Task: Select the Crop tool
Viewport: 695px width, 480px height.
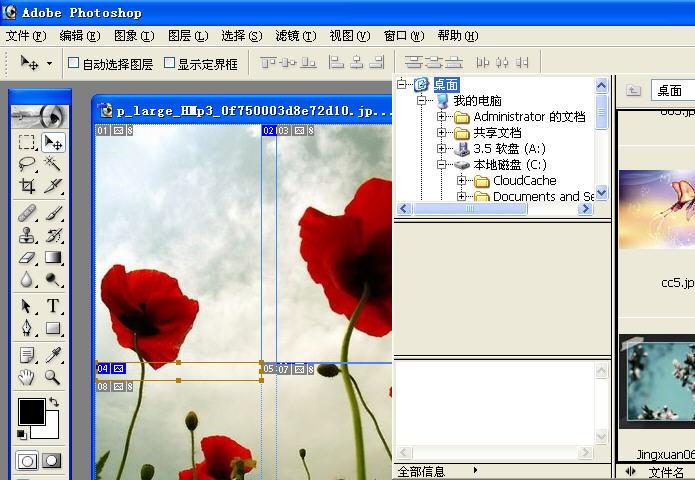Action: click(x=27, y=186)
